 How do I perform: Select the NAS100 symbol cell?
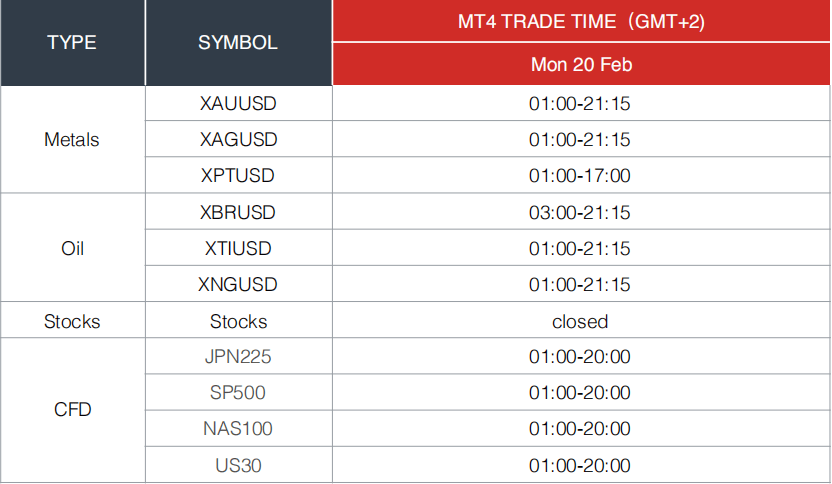coord(238,429)
